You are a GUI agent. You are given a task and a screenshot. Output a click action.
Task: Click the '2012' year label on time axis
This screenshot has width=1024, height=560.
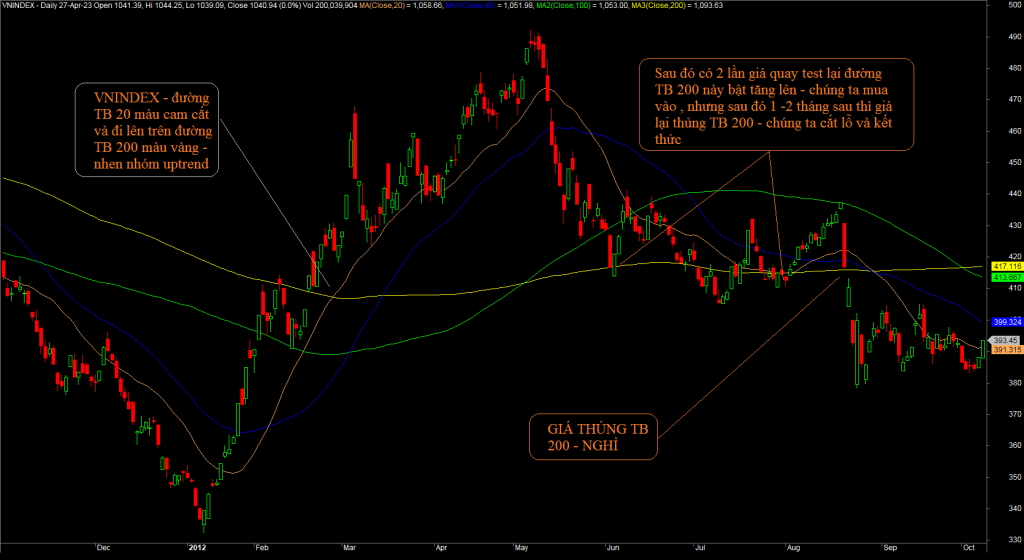(x=197, y=548)
